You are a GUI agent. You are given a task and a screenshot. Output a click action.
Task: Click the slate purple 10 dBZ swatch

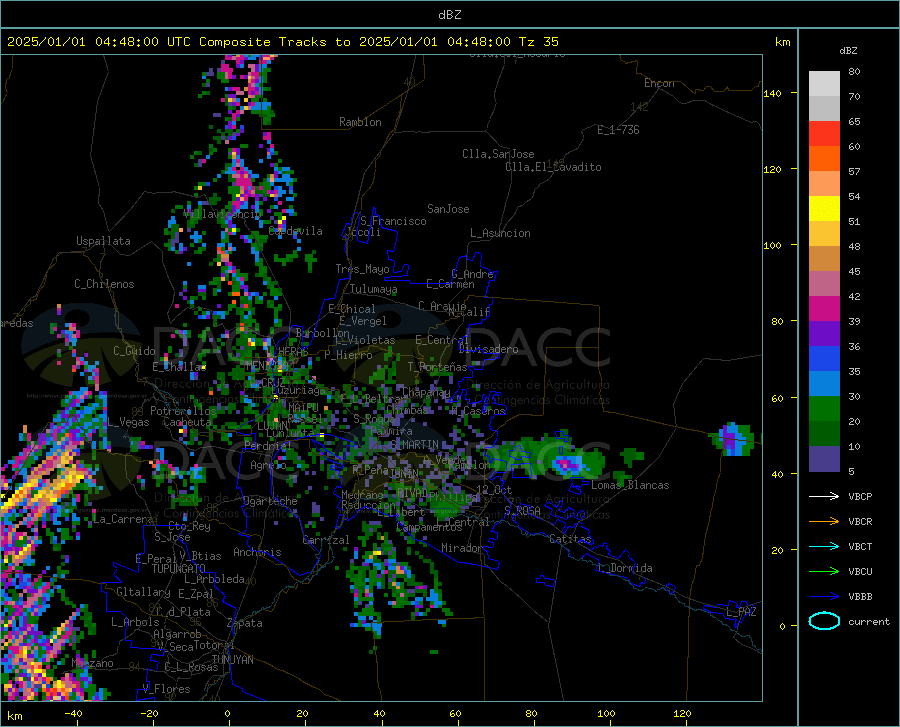pyautogui.click(x=824, y=459)
